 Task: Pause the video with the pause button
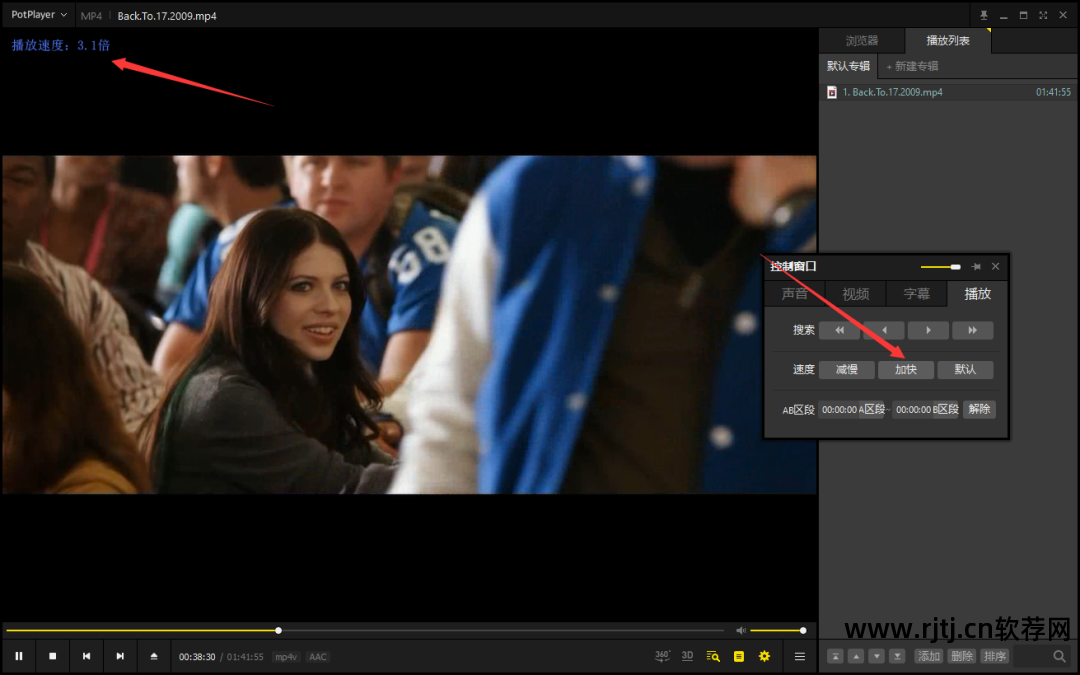(19, 656)
